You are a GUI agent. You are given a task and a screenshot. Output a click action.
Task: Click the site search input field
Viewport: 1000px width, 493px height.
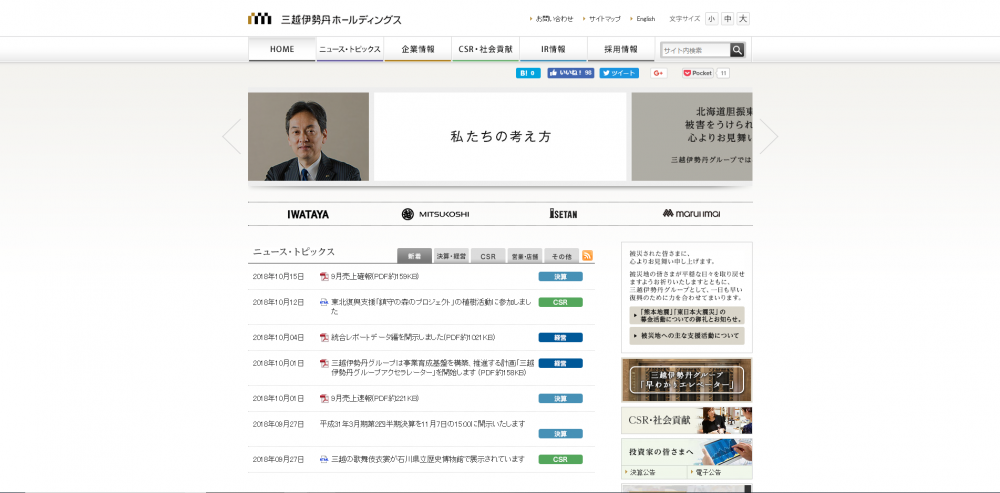point(696,50)
